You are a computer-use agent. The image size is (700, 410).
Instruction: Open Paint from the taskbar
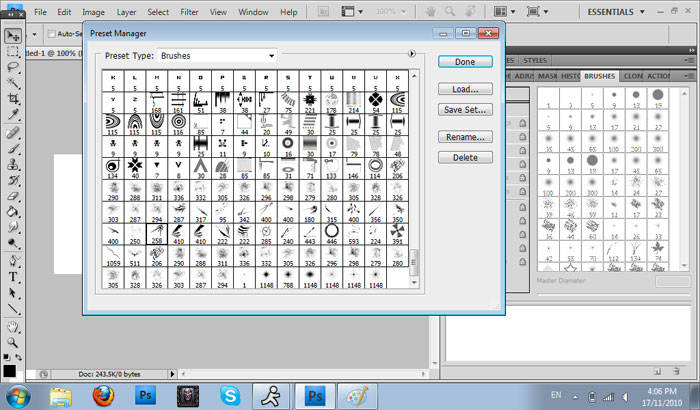pyautogui.click(x=357, y=396)
